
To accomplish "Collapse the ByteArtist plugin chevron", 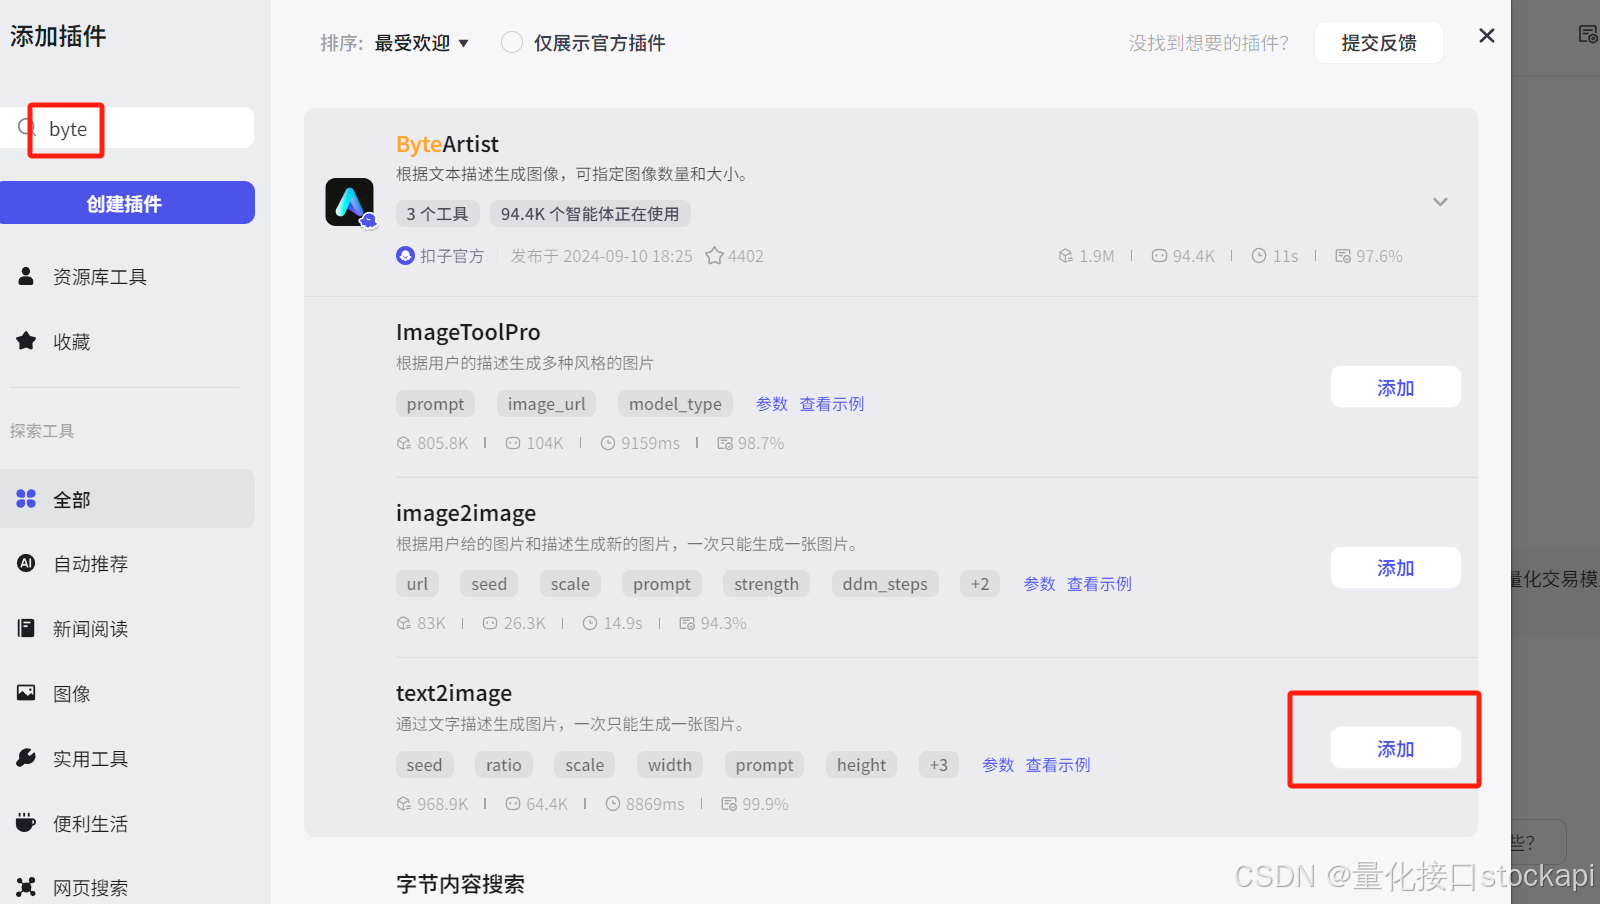I will (x=1440, y=202).
